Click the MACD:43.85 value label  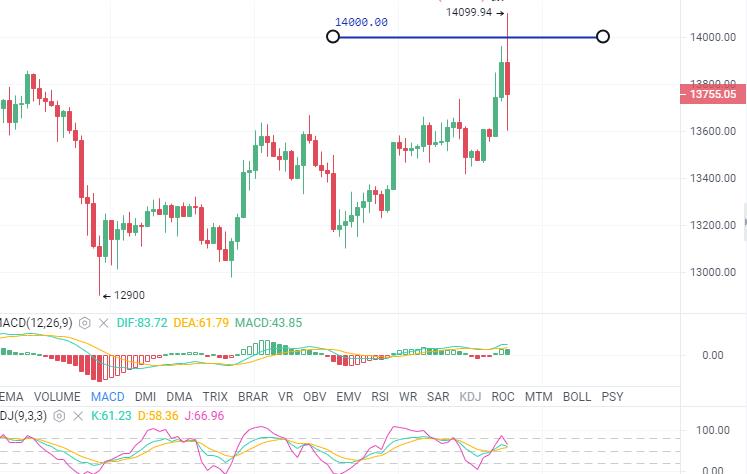(268, 323)
